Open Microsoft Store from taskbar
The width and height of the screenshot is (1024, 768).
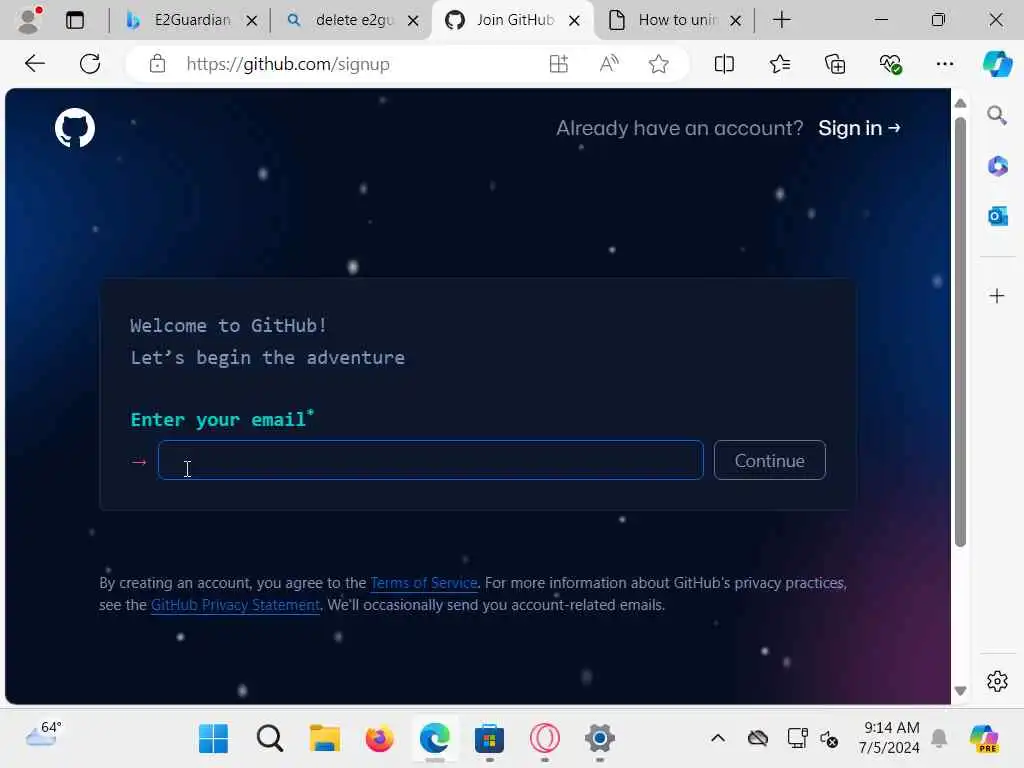[x=489, y=739]
